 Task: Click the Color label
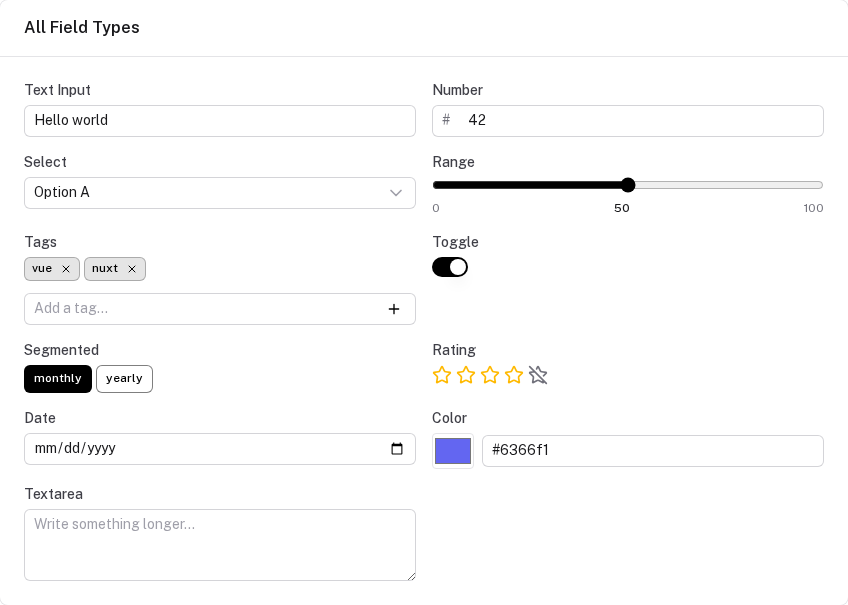449,418
